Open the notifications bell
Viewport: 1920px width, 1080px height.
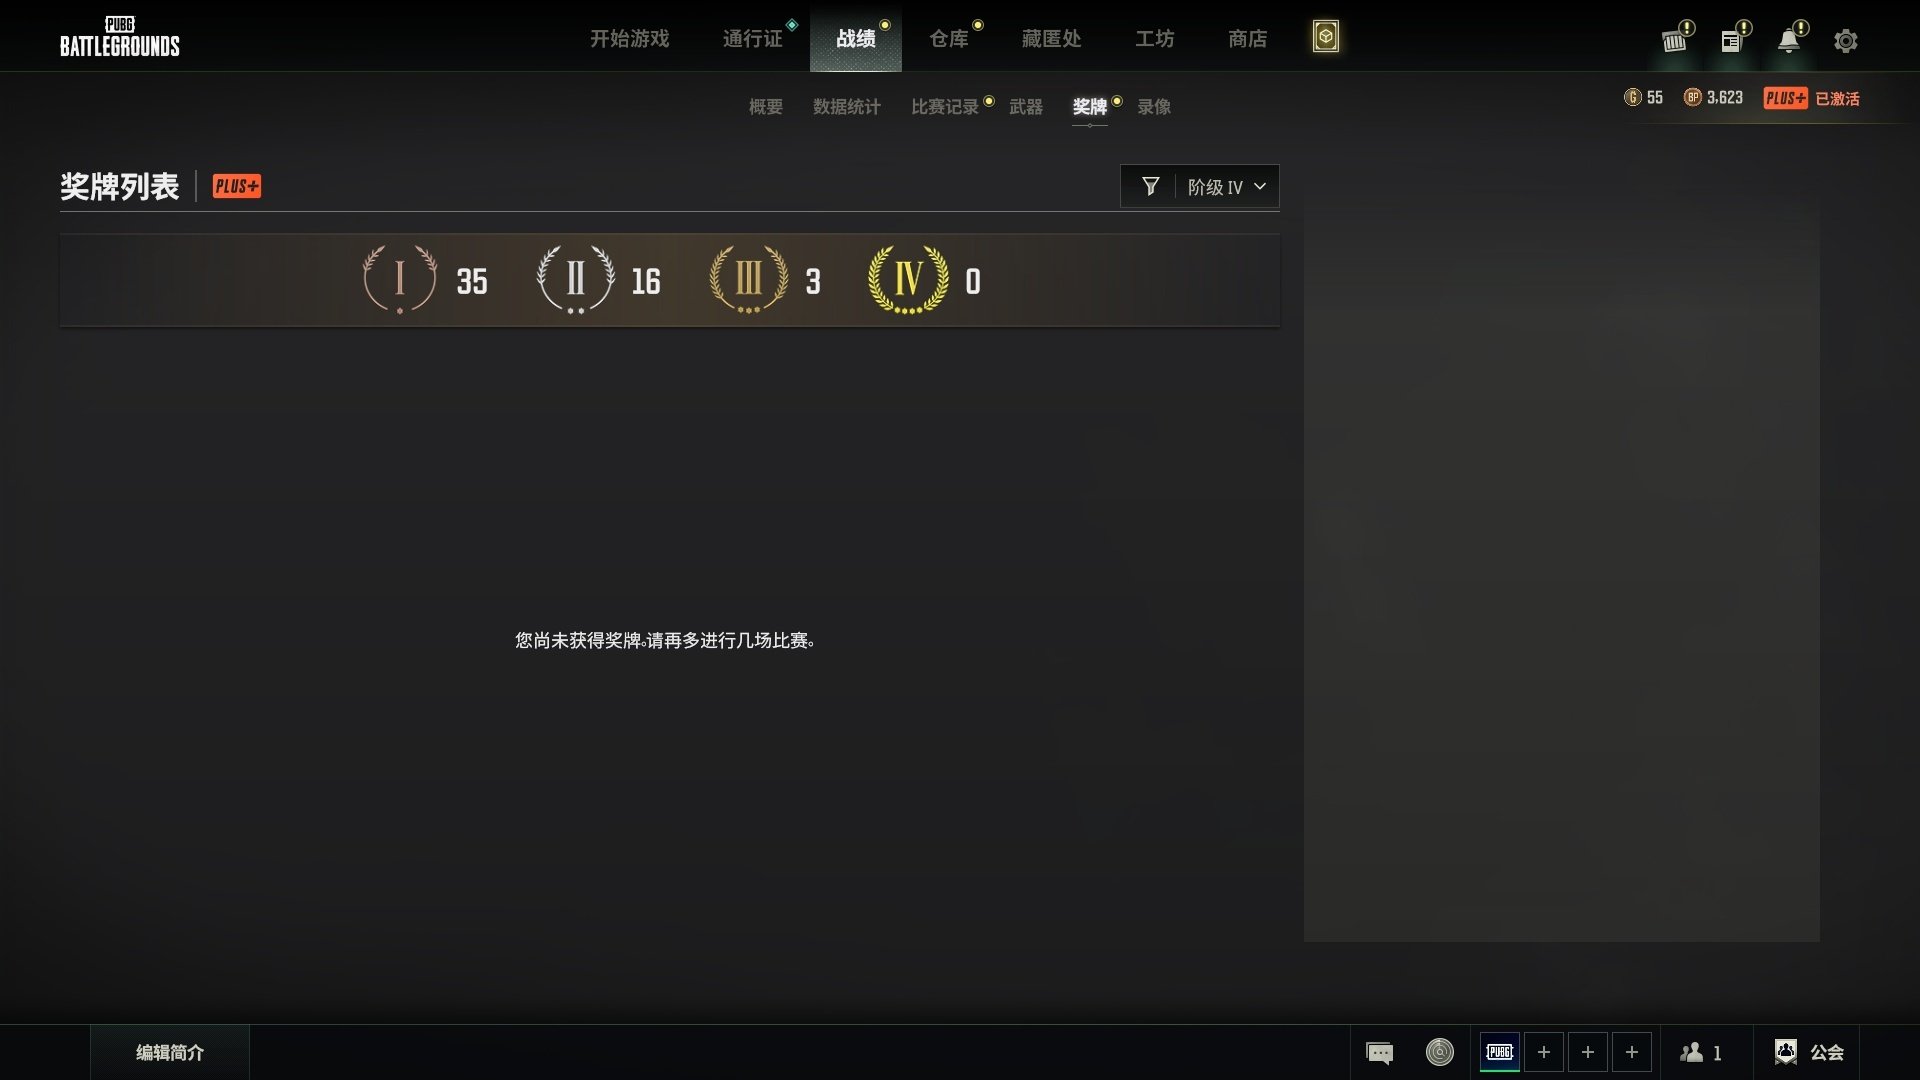(1790, 40)
